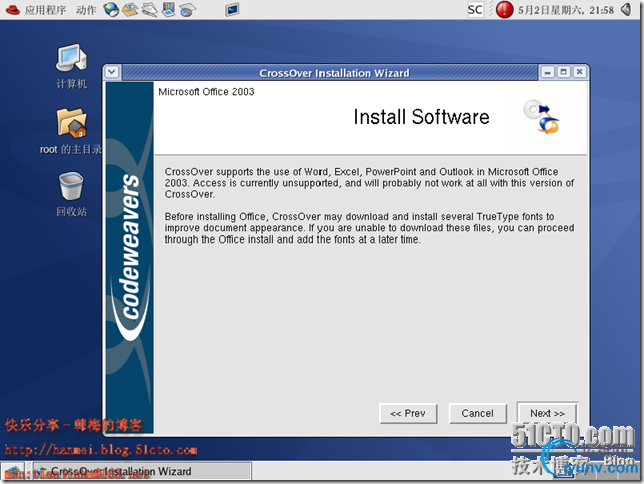Open the 动作 menu

[86, 10]
